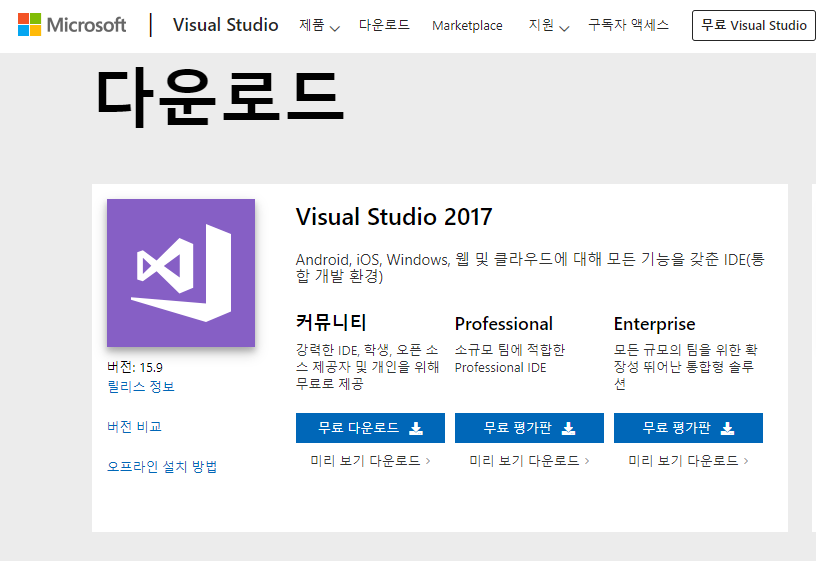Image resolution: width=816 pixels, height=561 pixels.
Task: Open the 다운로드 navigation item
Action: point(384,24)
